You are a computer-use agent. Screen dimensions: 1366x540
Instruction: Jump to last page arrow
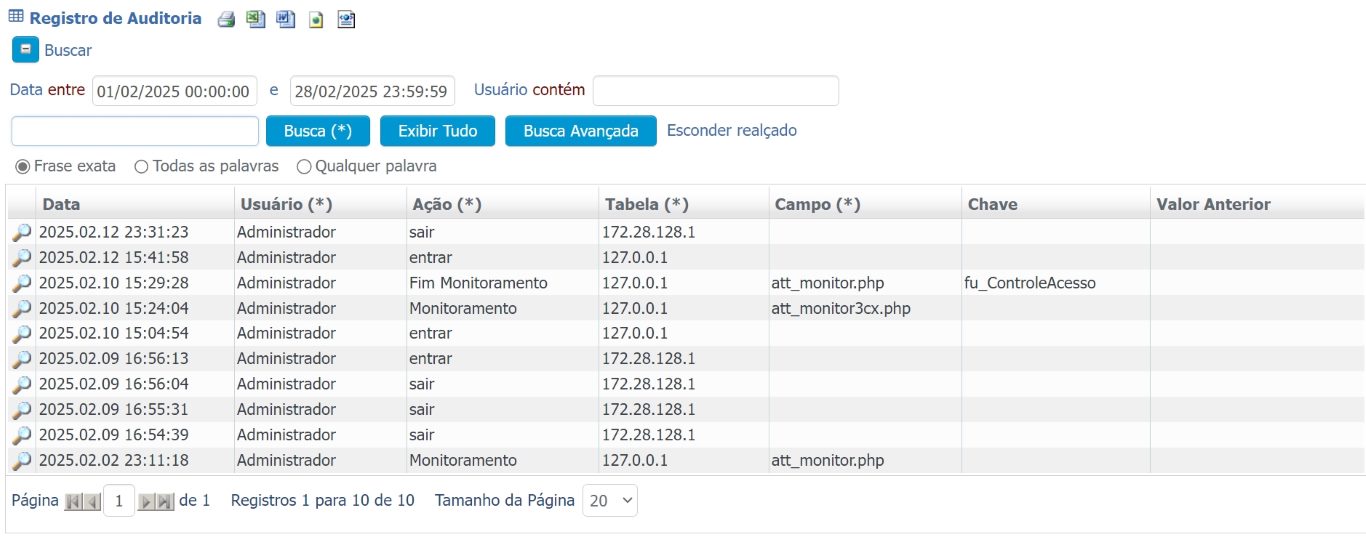coord(164,501)
